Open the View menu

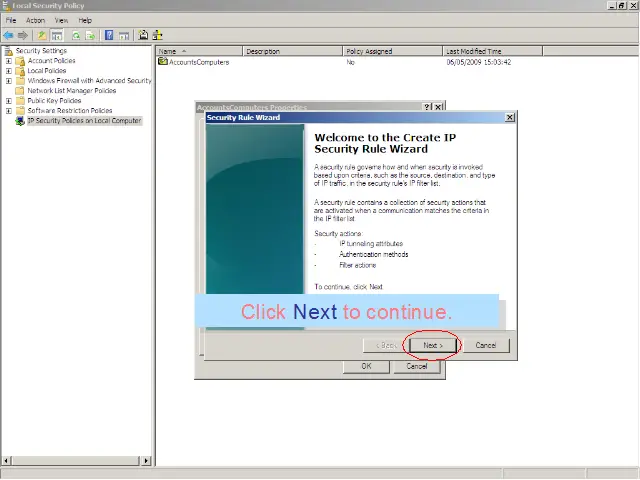[61, 20]
